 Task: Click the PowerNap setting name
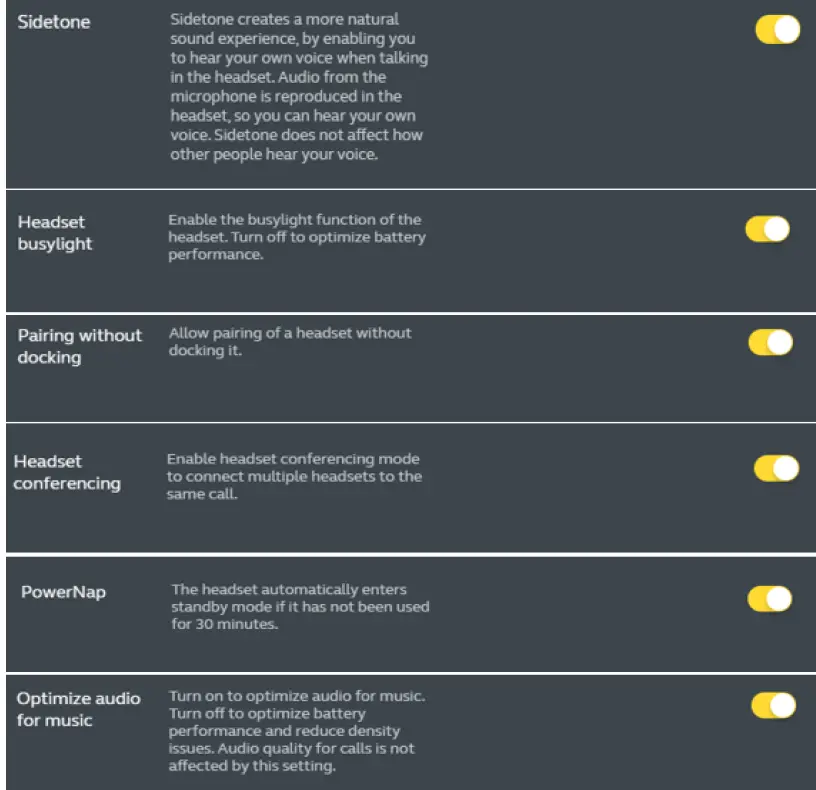63,592
